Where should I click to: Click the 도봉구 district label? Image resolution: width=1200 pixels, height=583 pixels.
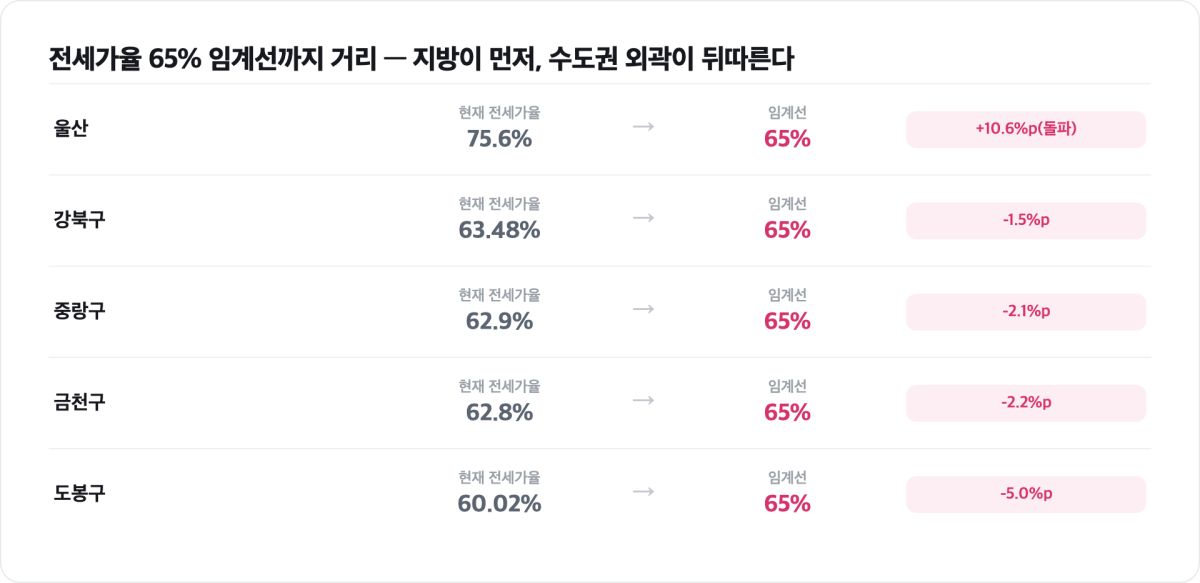[80, 493]
